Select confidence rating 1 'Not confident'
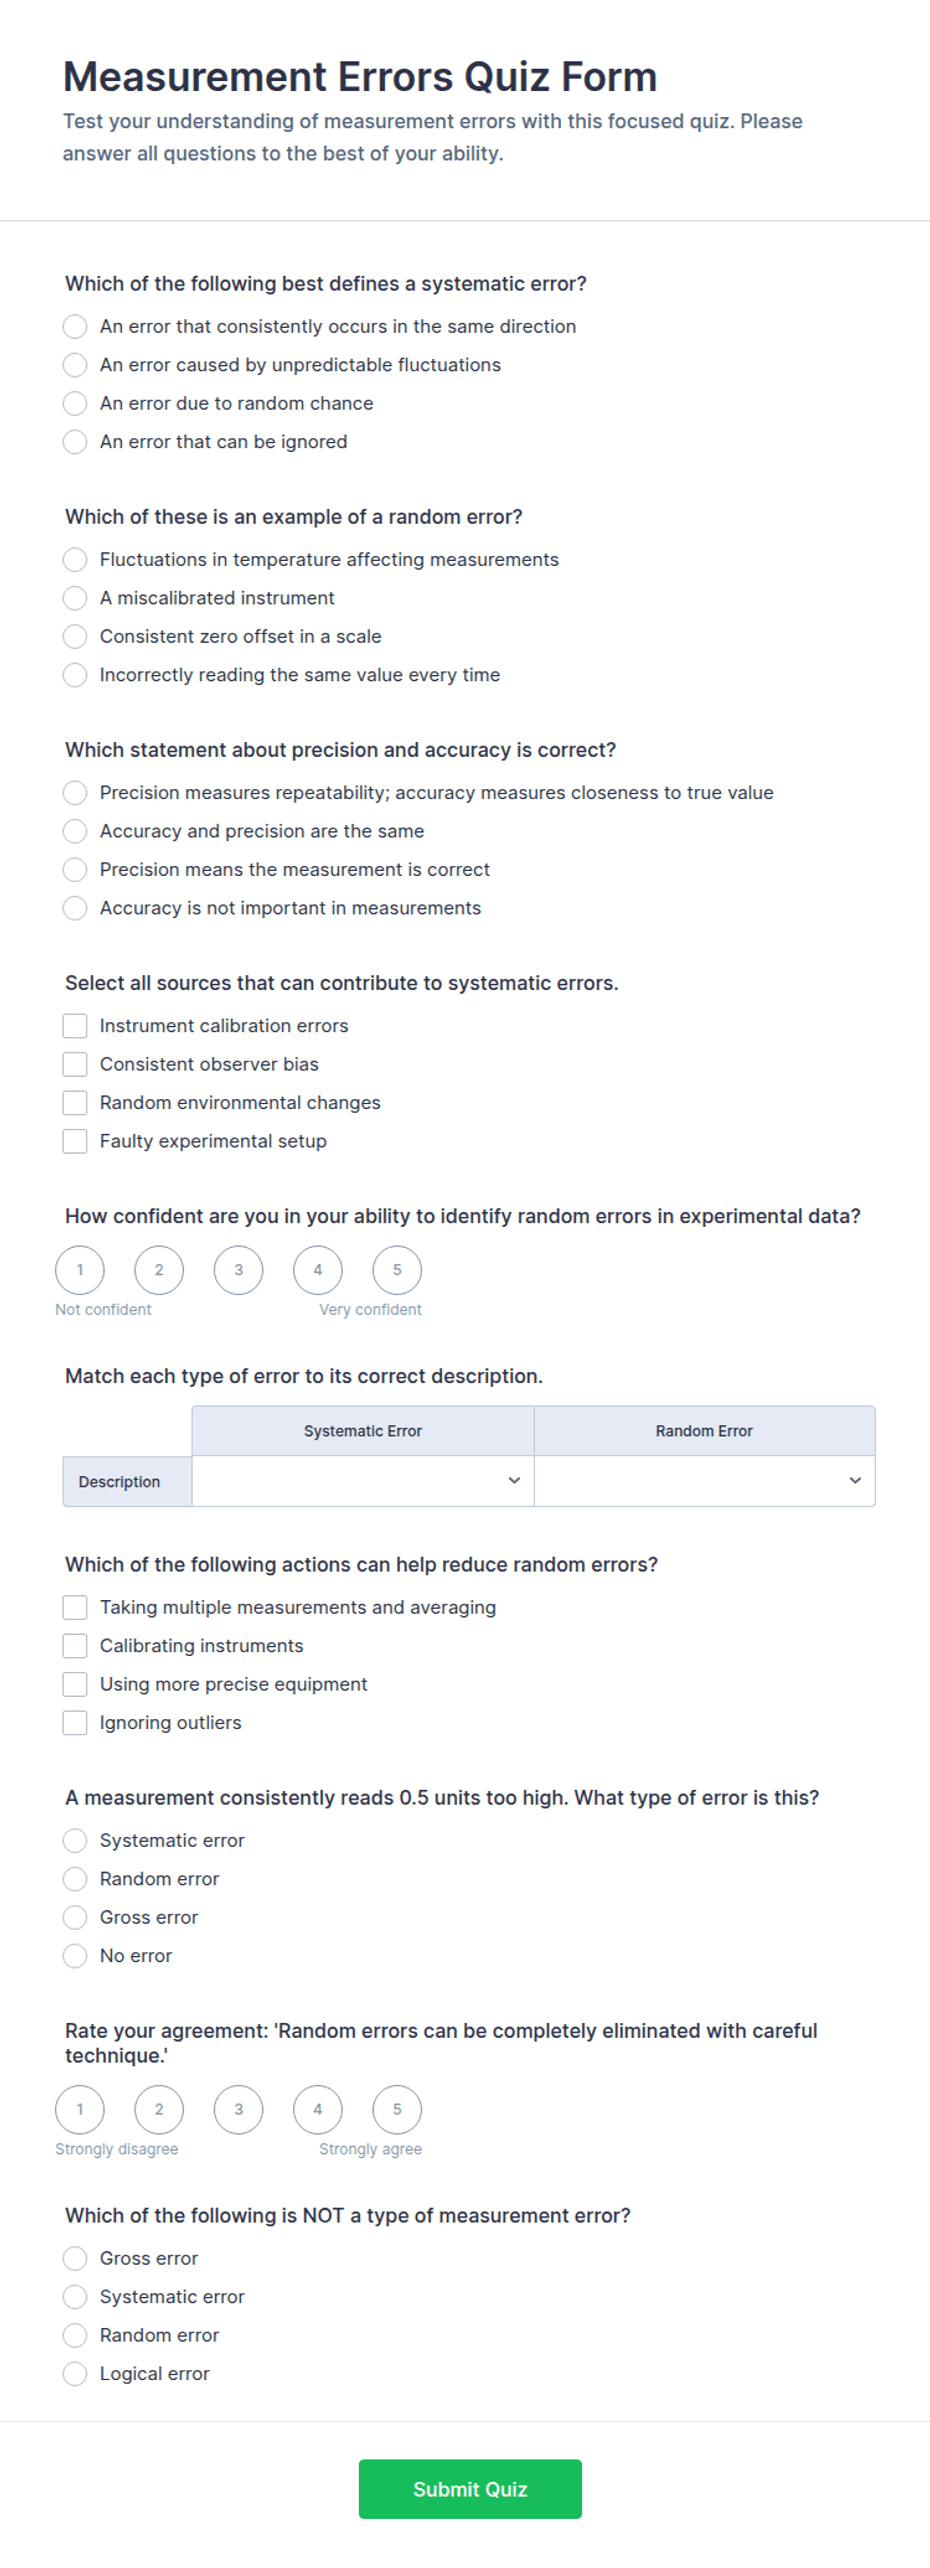 click(80, 1270)
